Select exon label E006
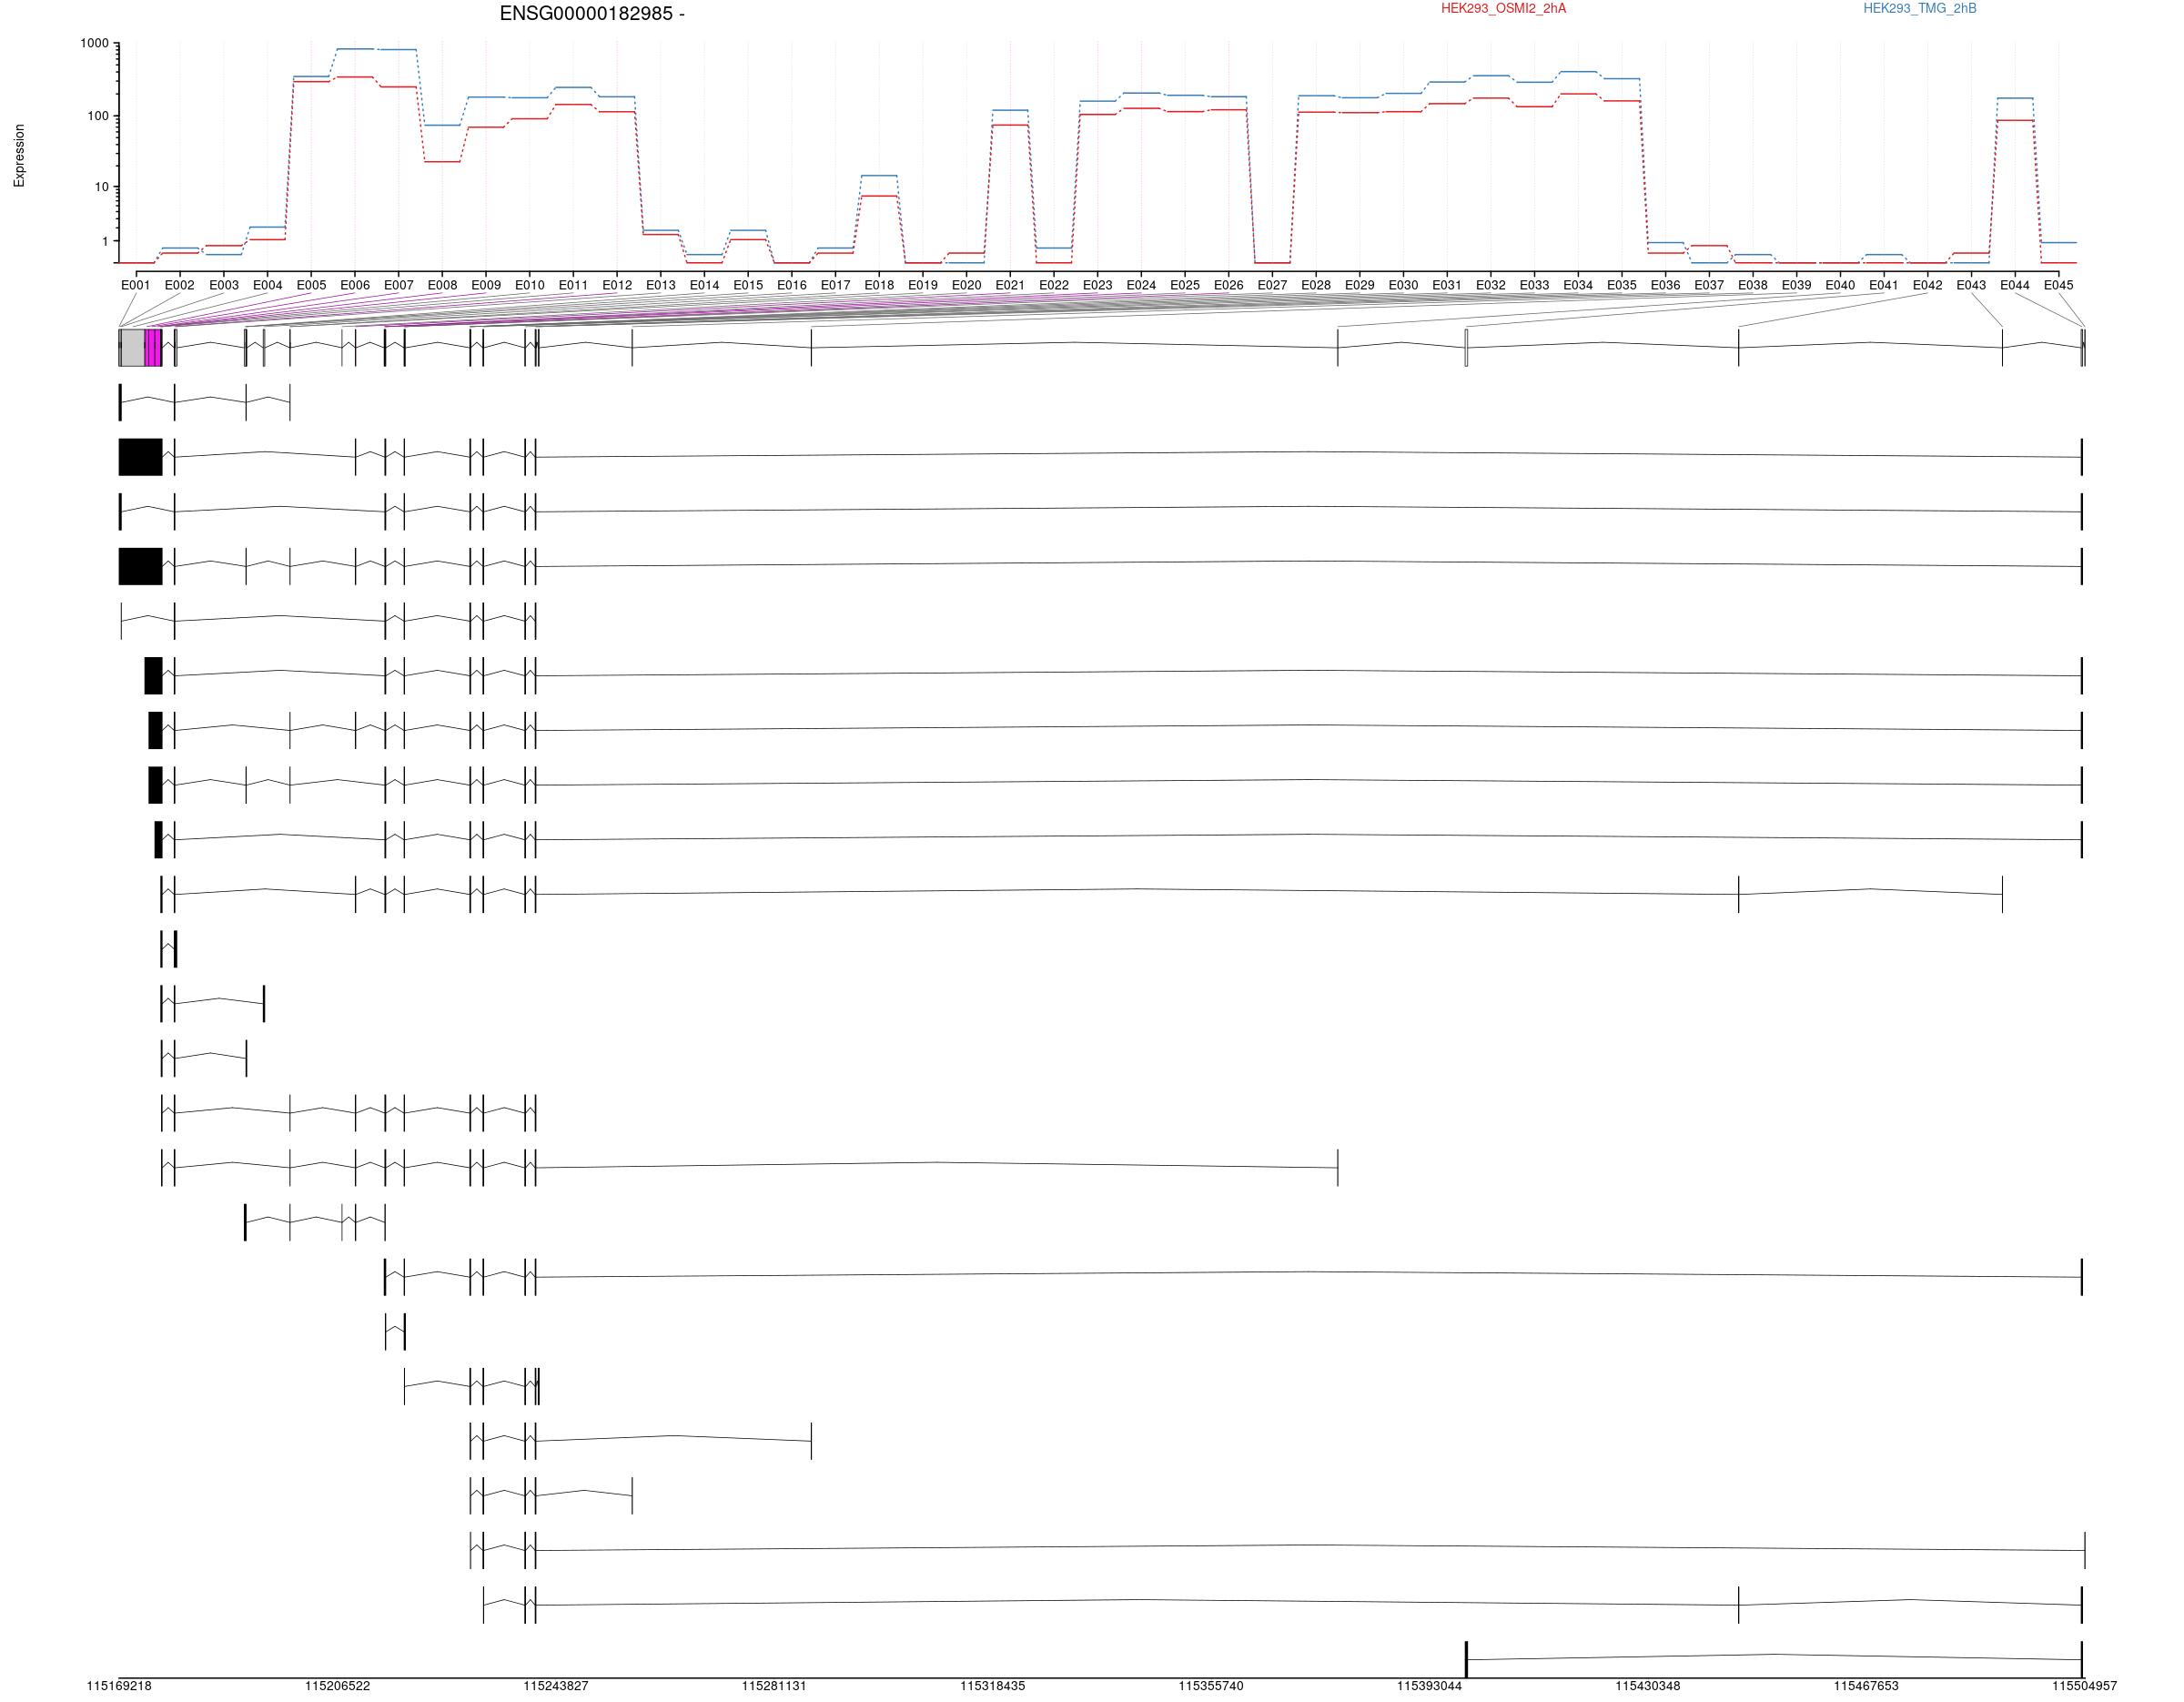 (x=355, y=285)
